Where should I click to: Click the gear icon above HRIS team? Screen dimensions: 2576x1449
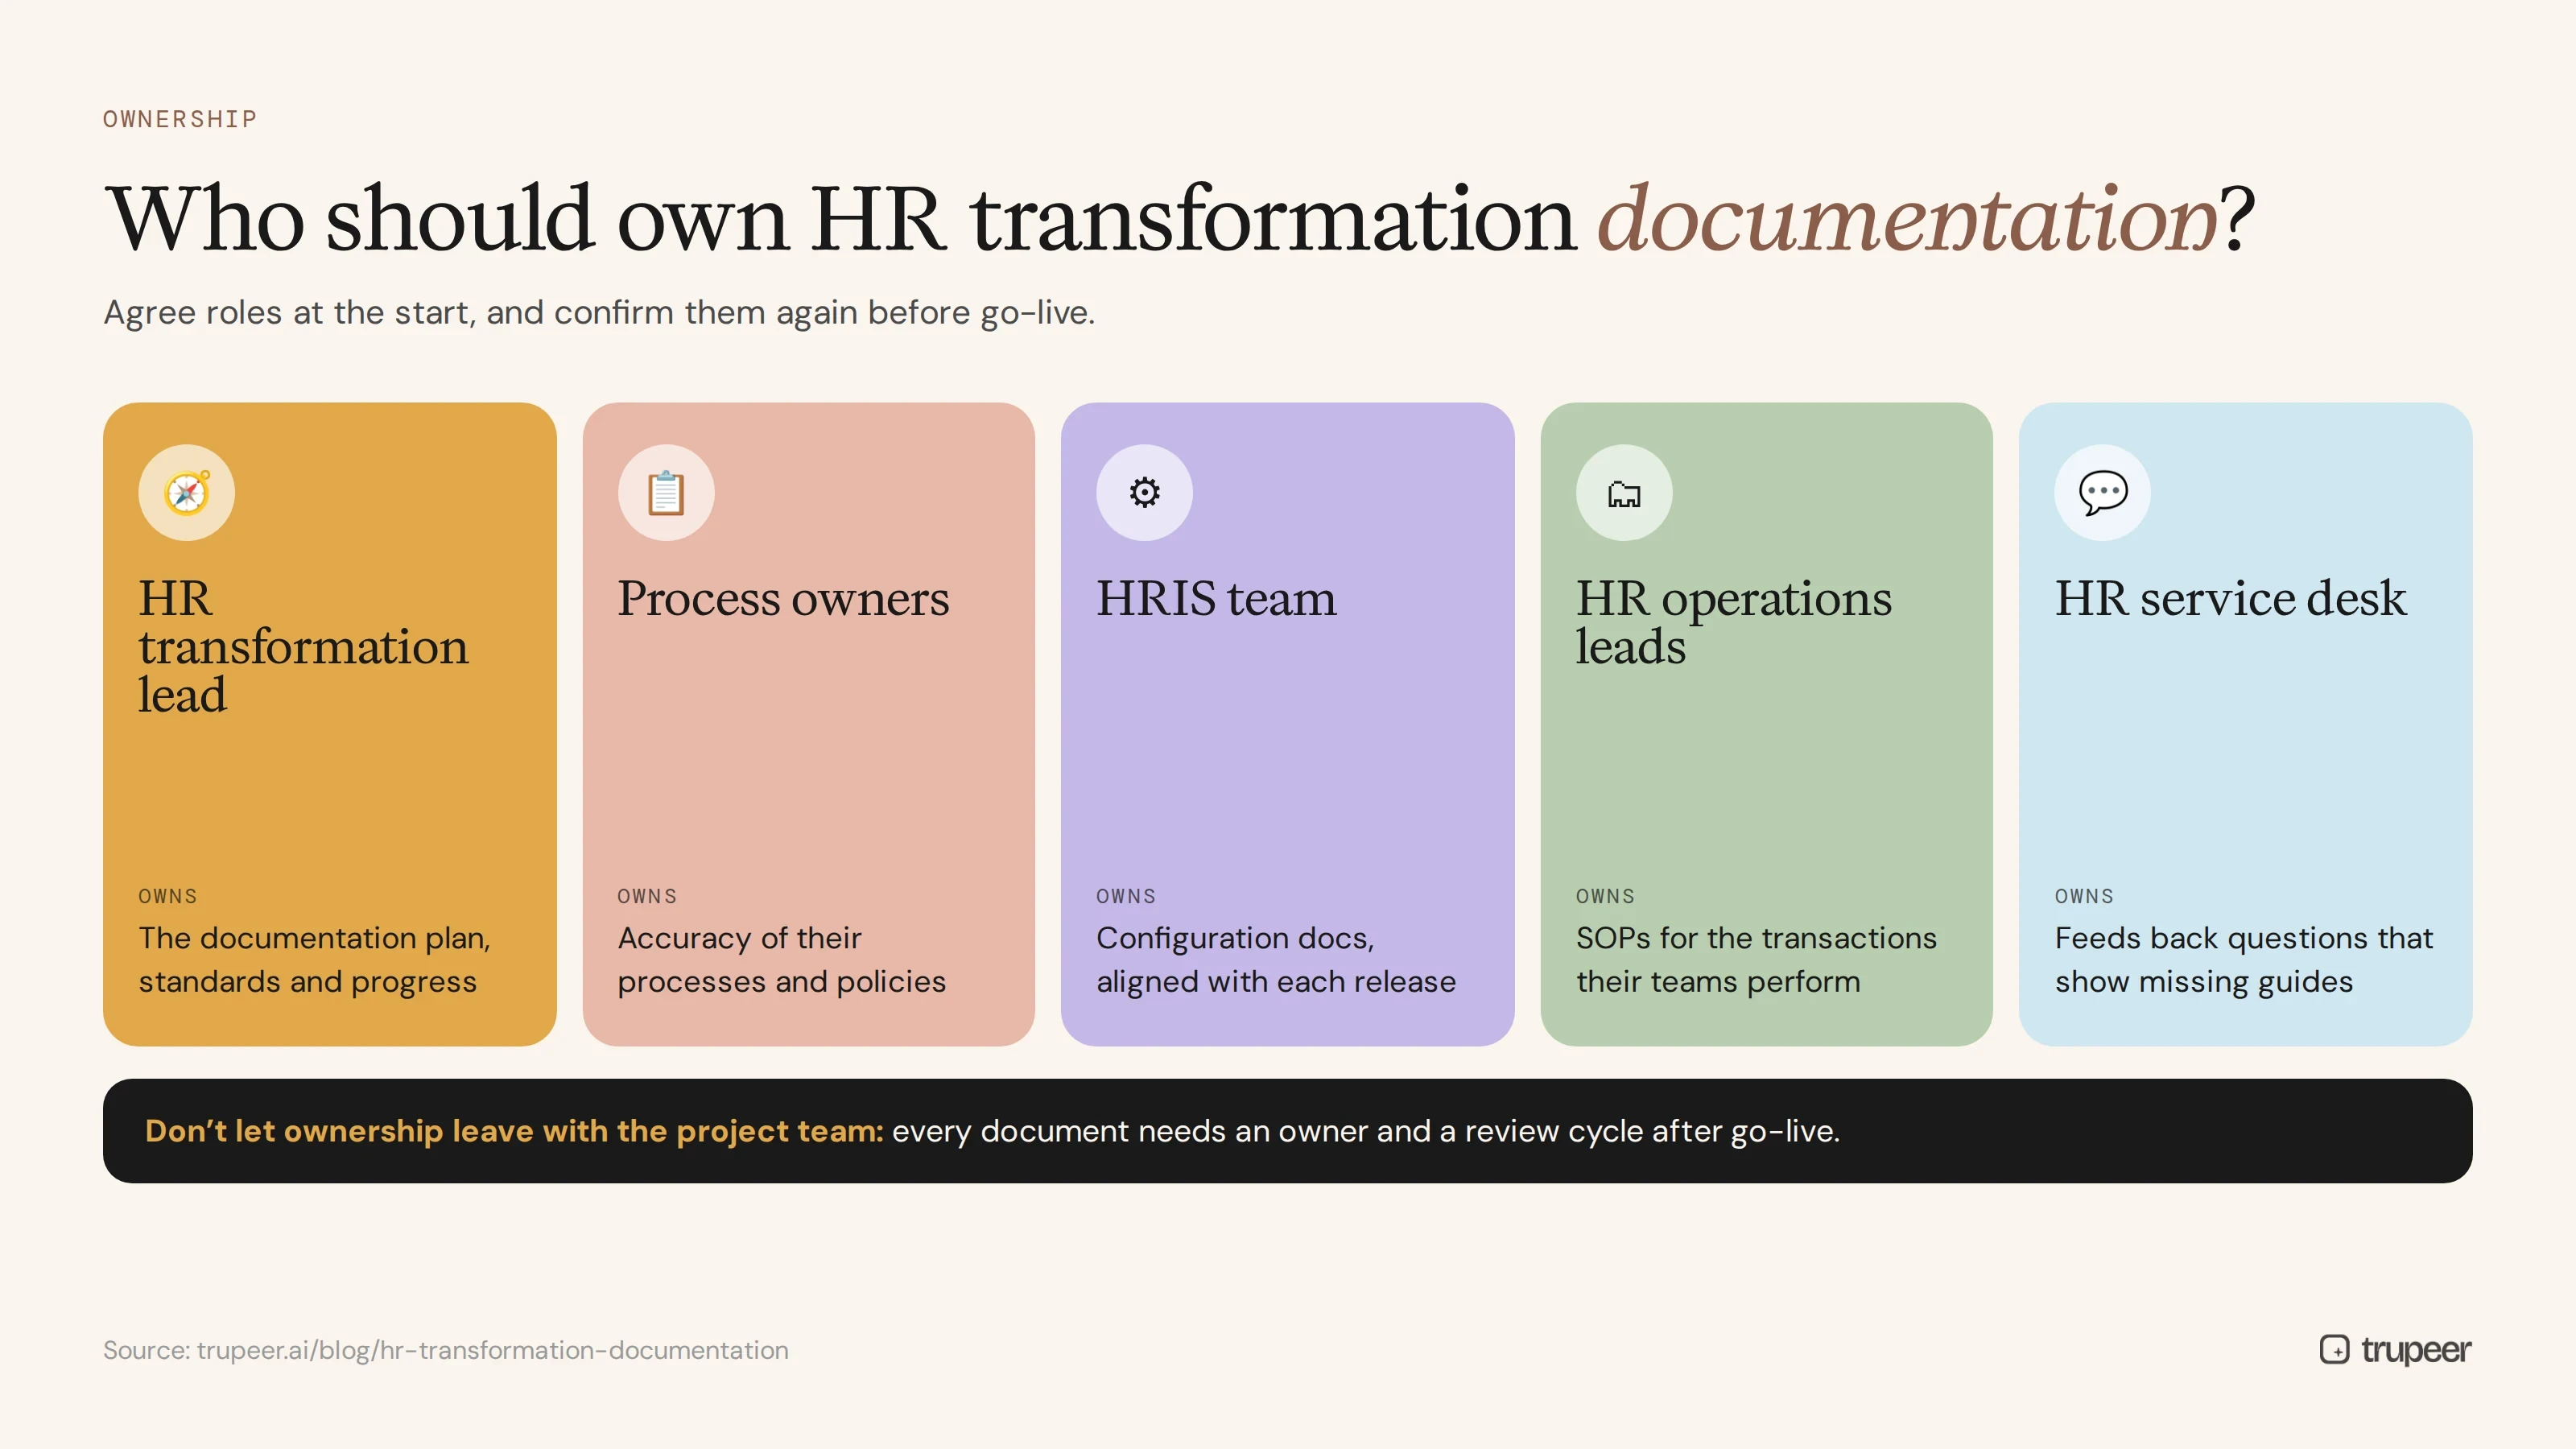pos(1144,493)
